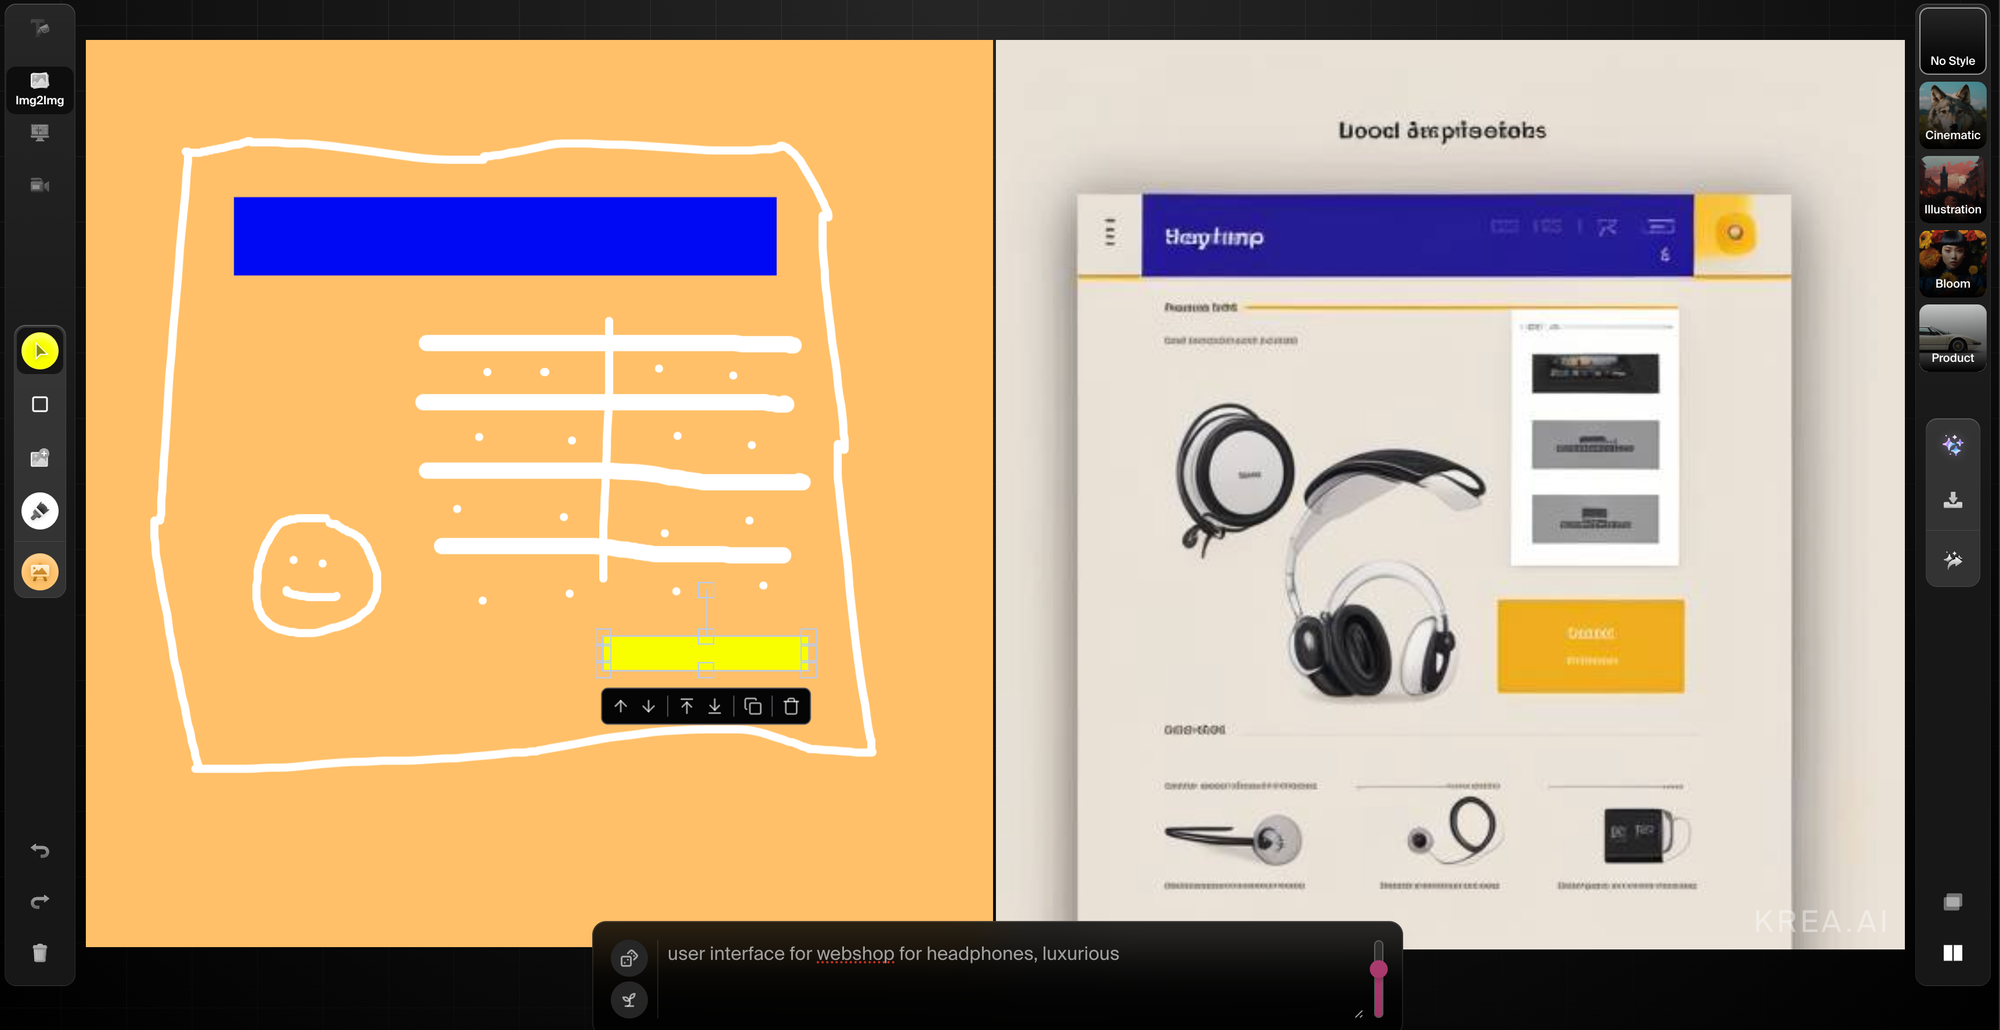
Task: Click the sparkle enhance icon
Action: click(1952, 446)
